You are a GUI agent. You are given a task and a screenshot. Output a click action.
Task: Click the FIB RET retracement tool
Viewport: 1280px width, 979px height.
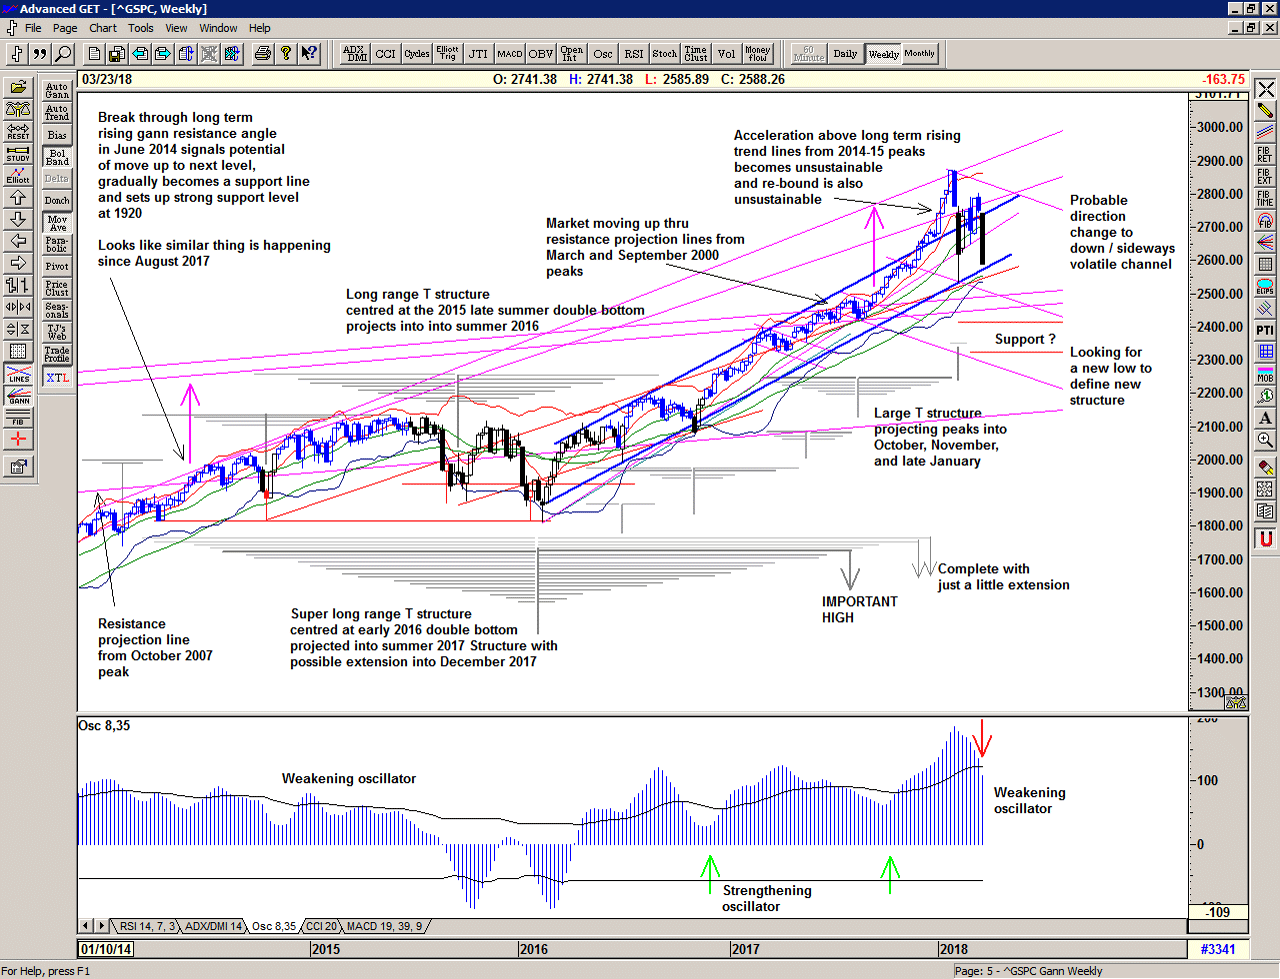1265,154
